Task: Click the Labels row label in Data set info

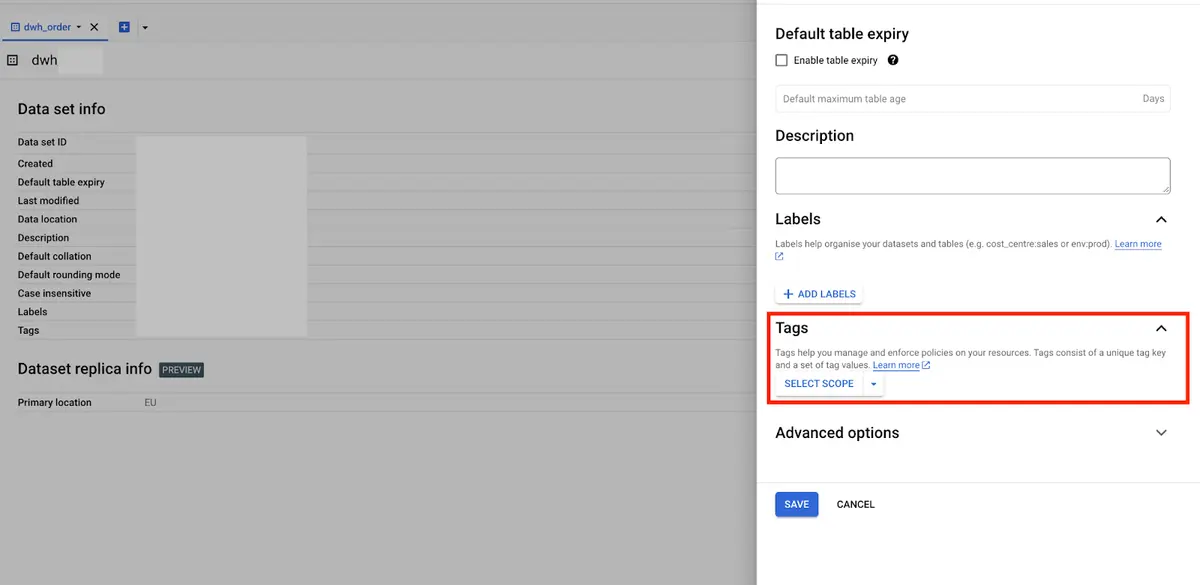Action: tap(32, 312)
